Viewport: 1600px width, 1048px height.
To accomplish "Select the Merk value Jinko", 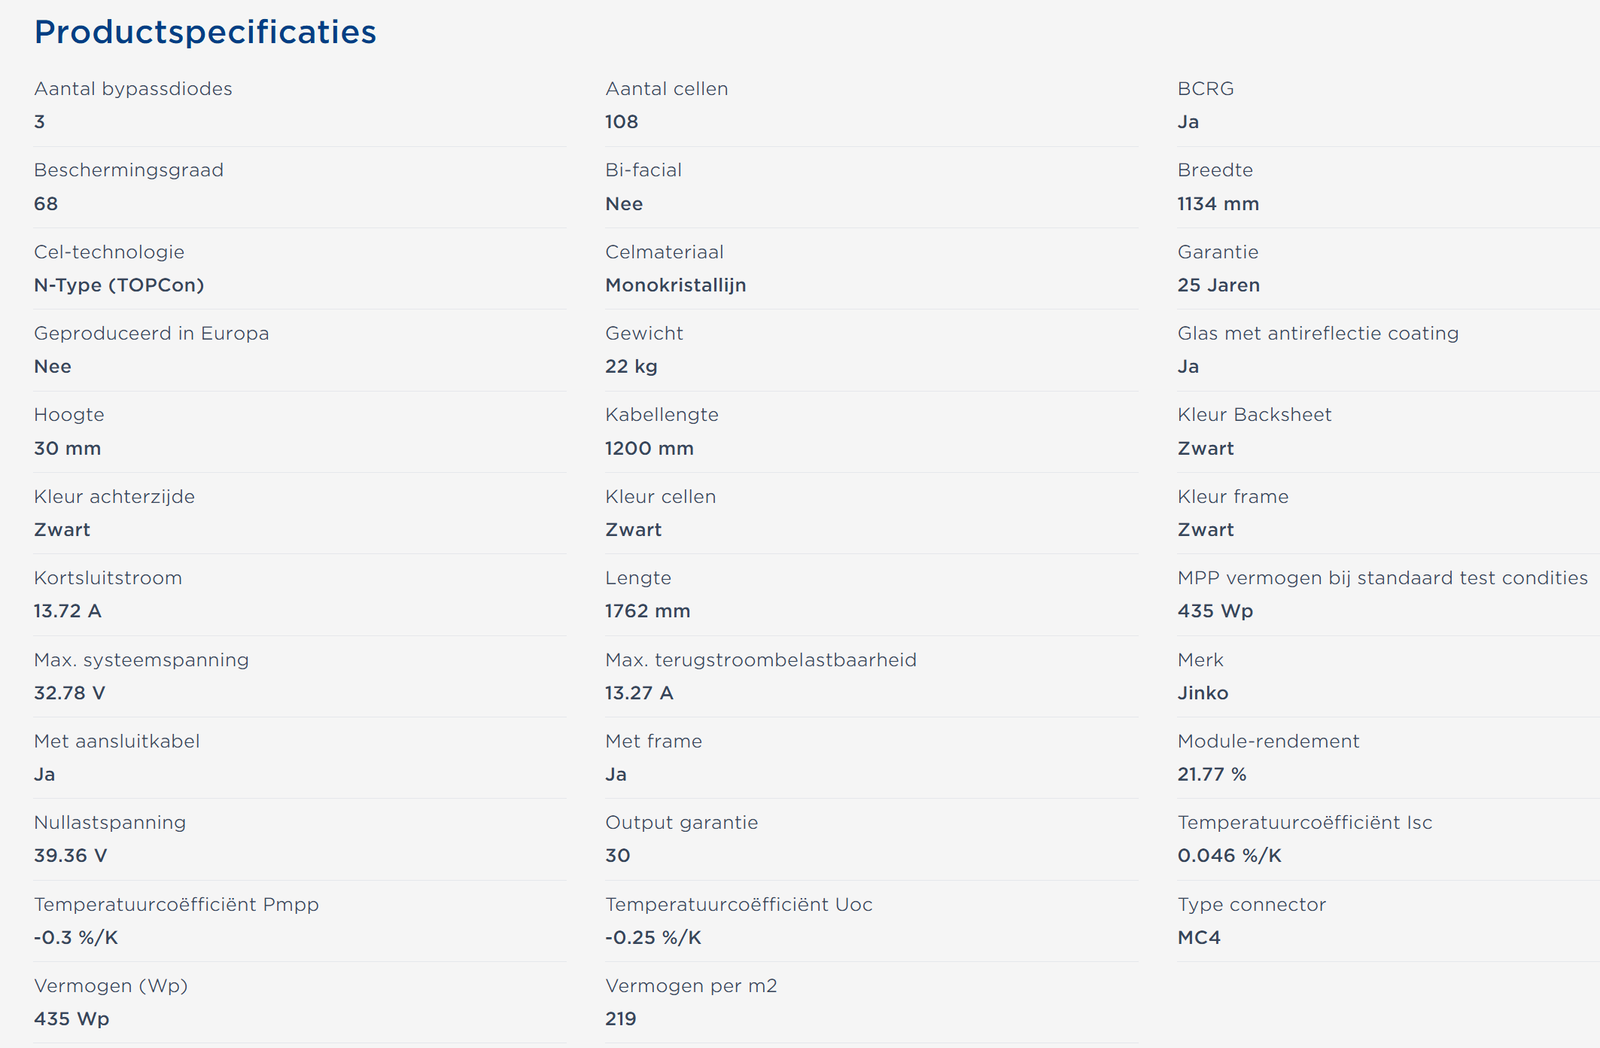I will coord(1202,693).
